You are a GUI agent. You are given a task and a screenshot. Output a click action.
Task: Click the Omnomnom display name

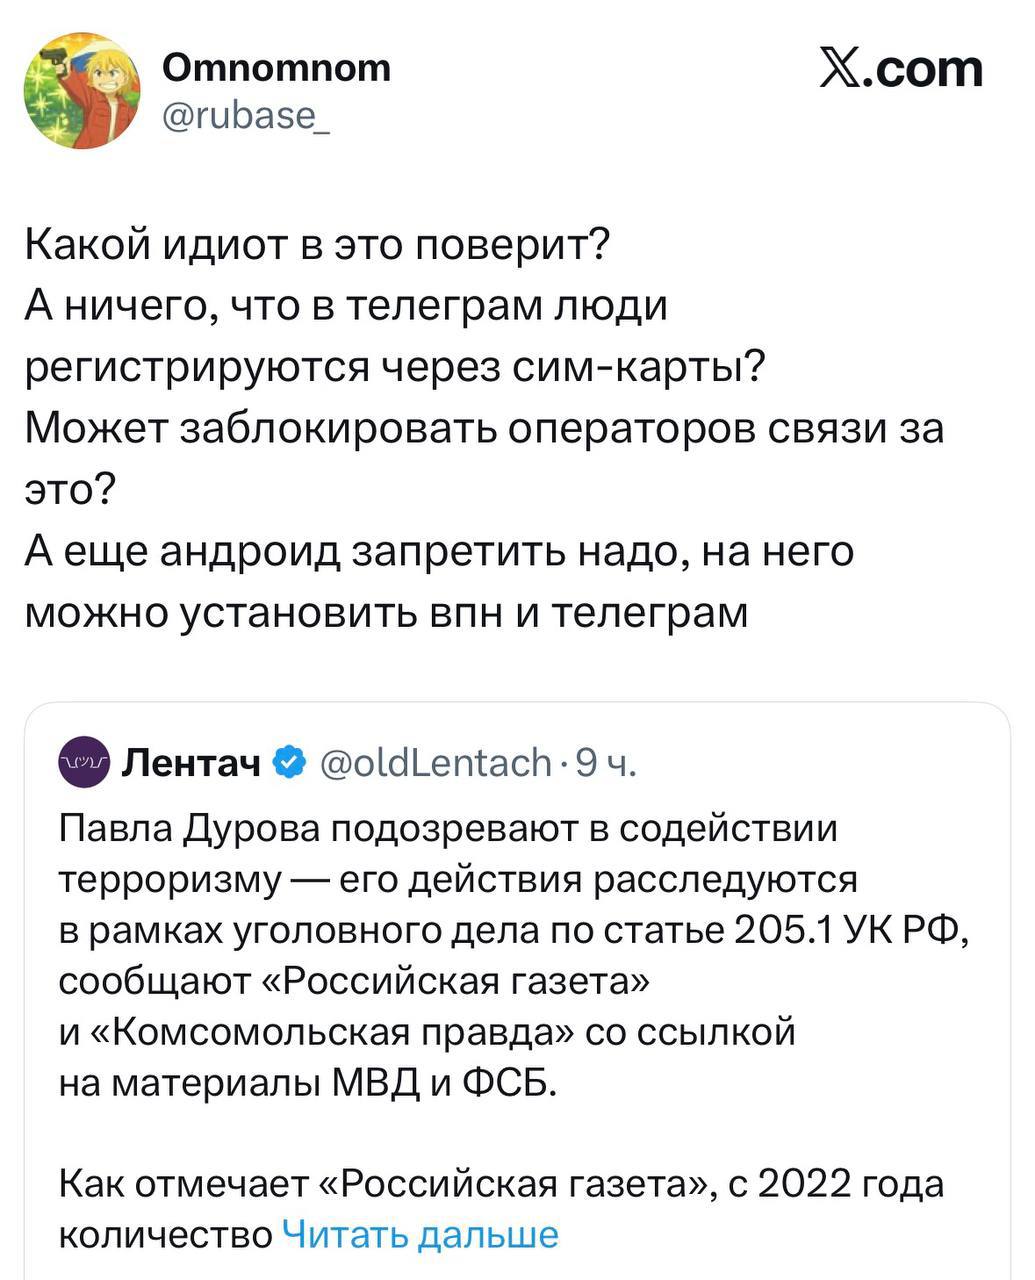276,68
